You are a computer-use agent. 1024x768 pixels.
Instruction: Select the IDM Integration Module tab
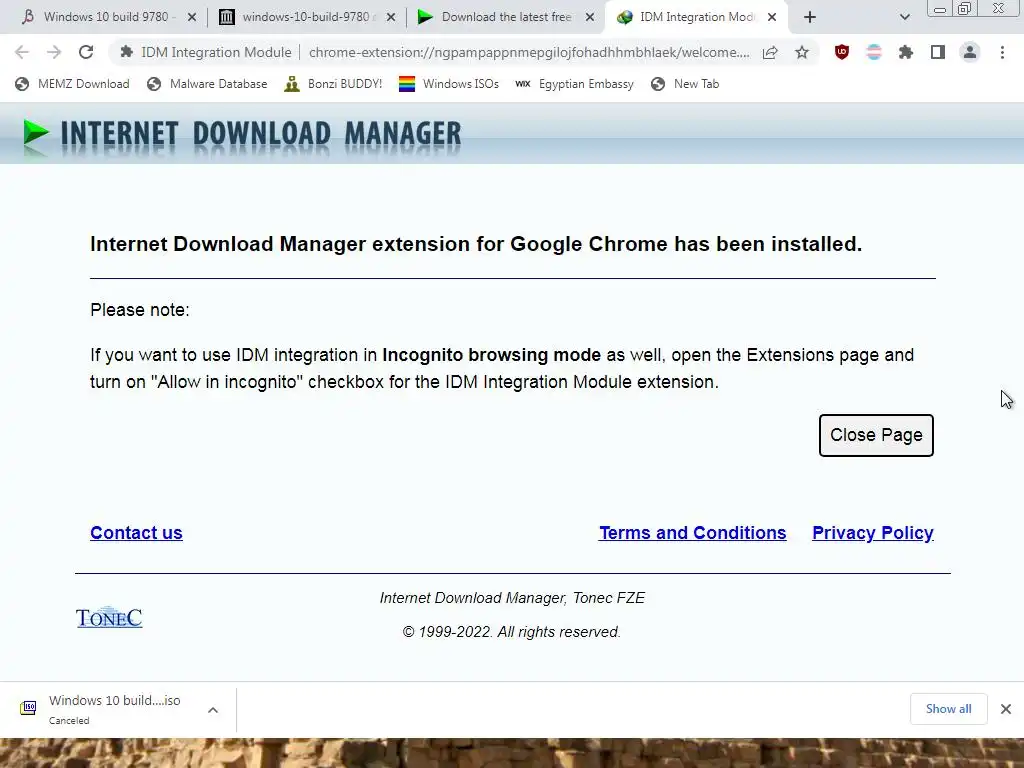point(696,17)
